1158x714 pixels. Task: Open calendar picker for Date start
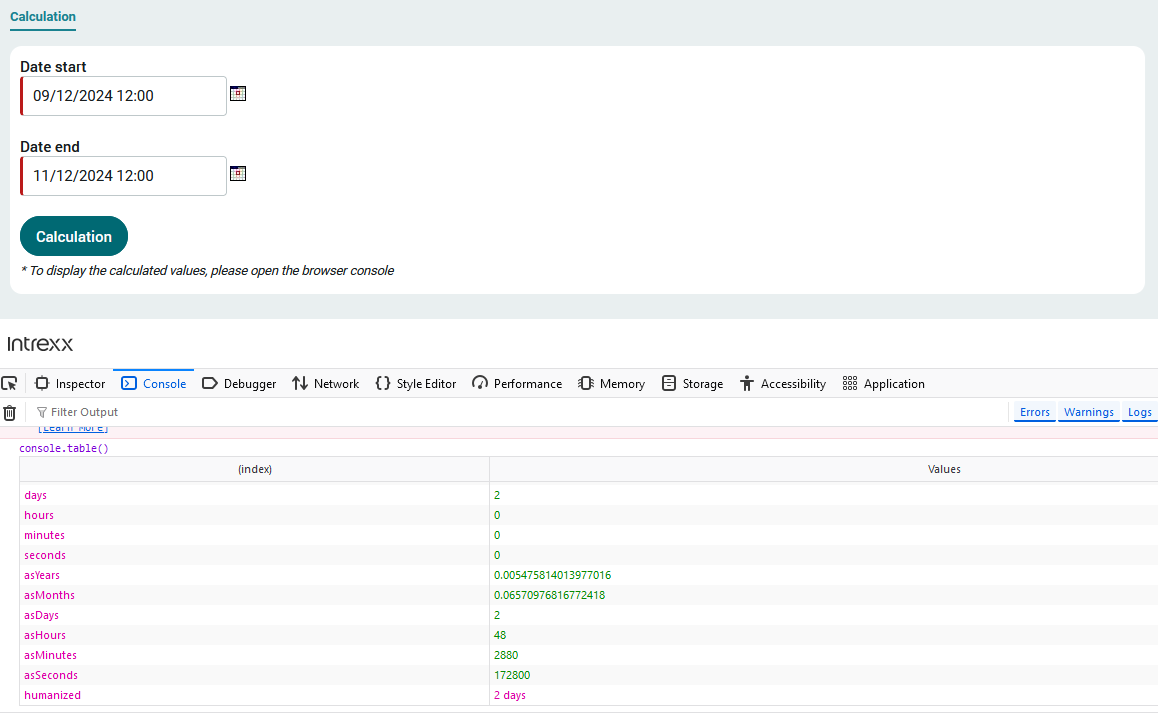coord(238,94)
